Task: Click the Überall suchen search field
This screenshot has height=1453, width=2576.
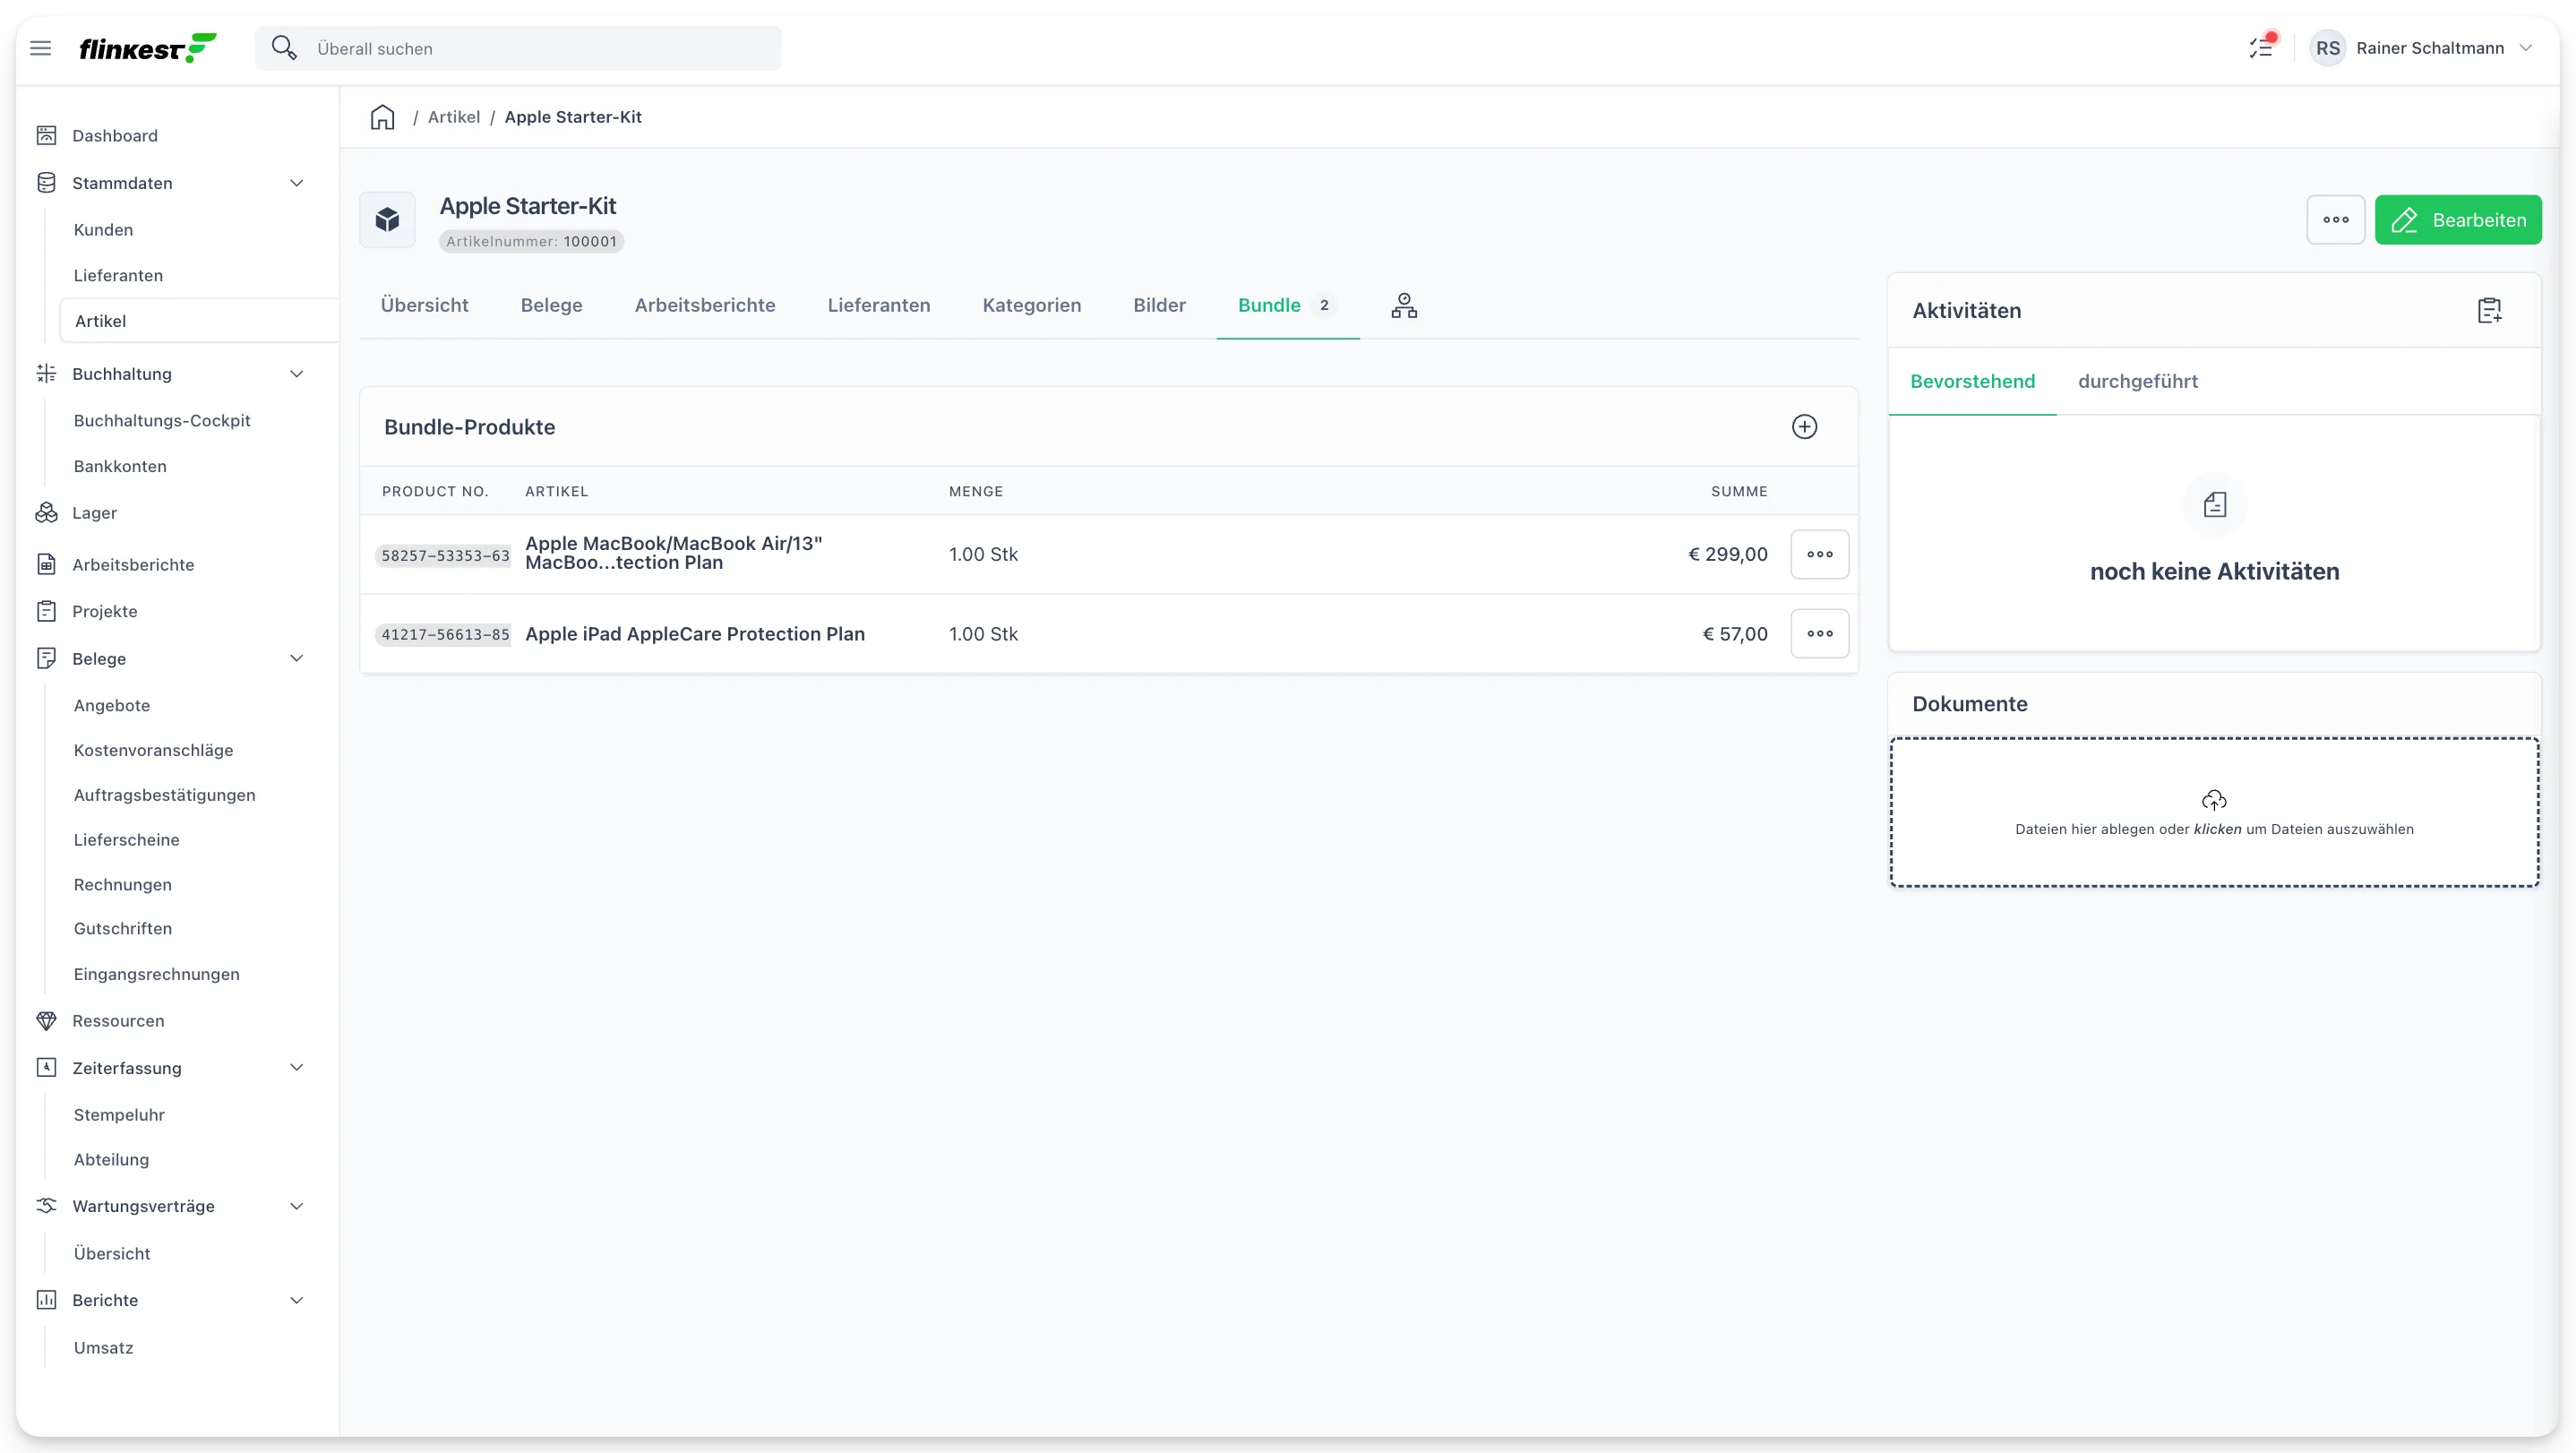Action: (x=518, y=48)
